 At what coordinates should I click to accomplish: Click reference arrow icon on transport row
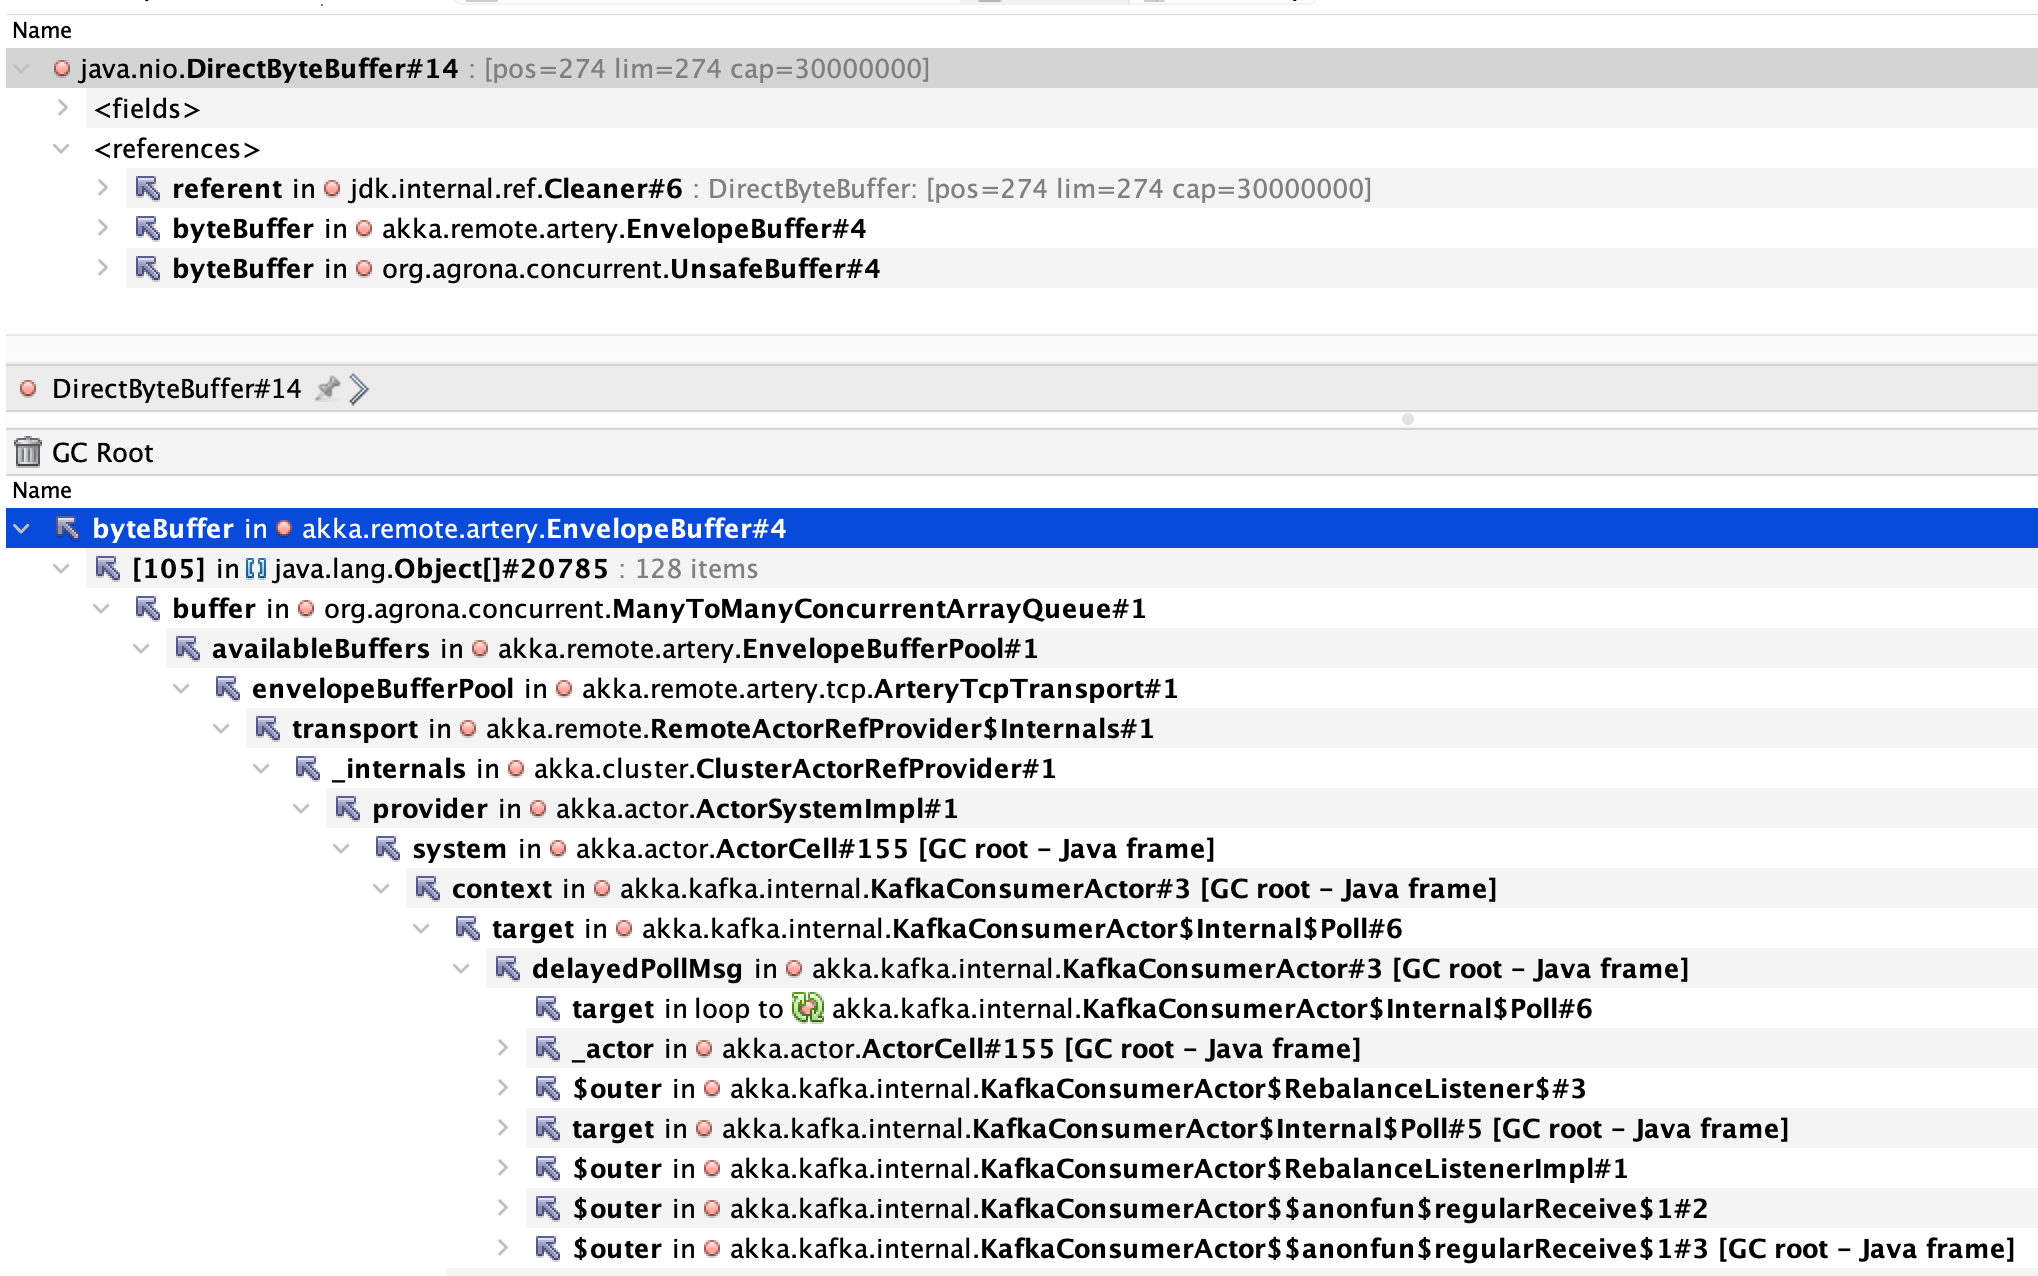click(268, 729)
